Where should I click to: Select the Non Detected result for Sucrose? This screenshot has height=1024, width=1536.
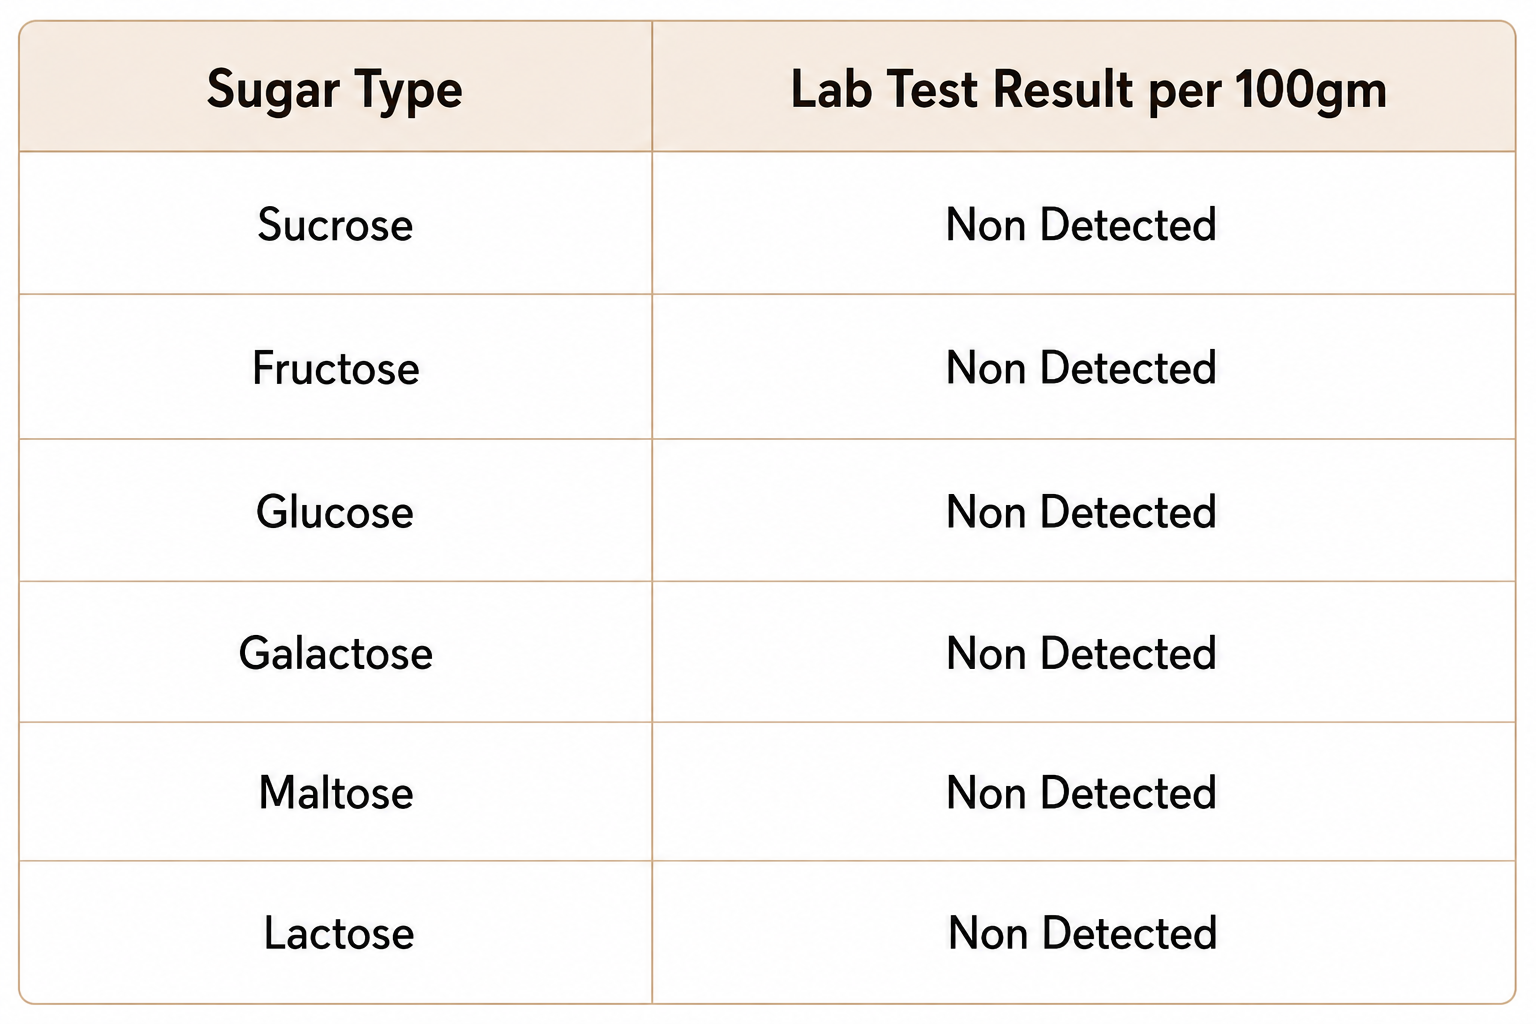point(1081,224)
